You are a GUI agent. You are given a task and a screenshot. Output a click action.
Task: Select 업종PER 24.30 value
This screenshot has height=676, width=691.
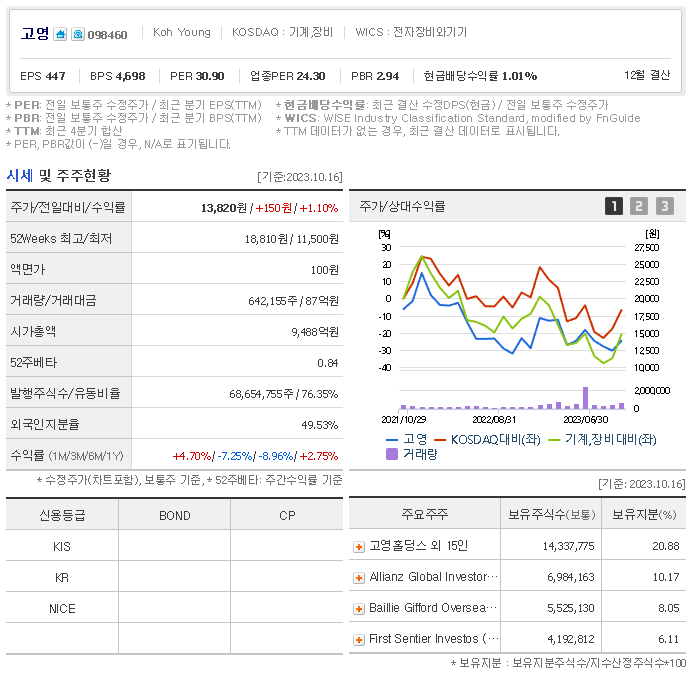[x=287, y=76]
